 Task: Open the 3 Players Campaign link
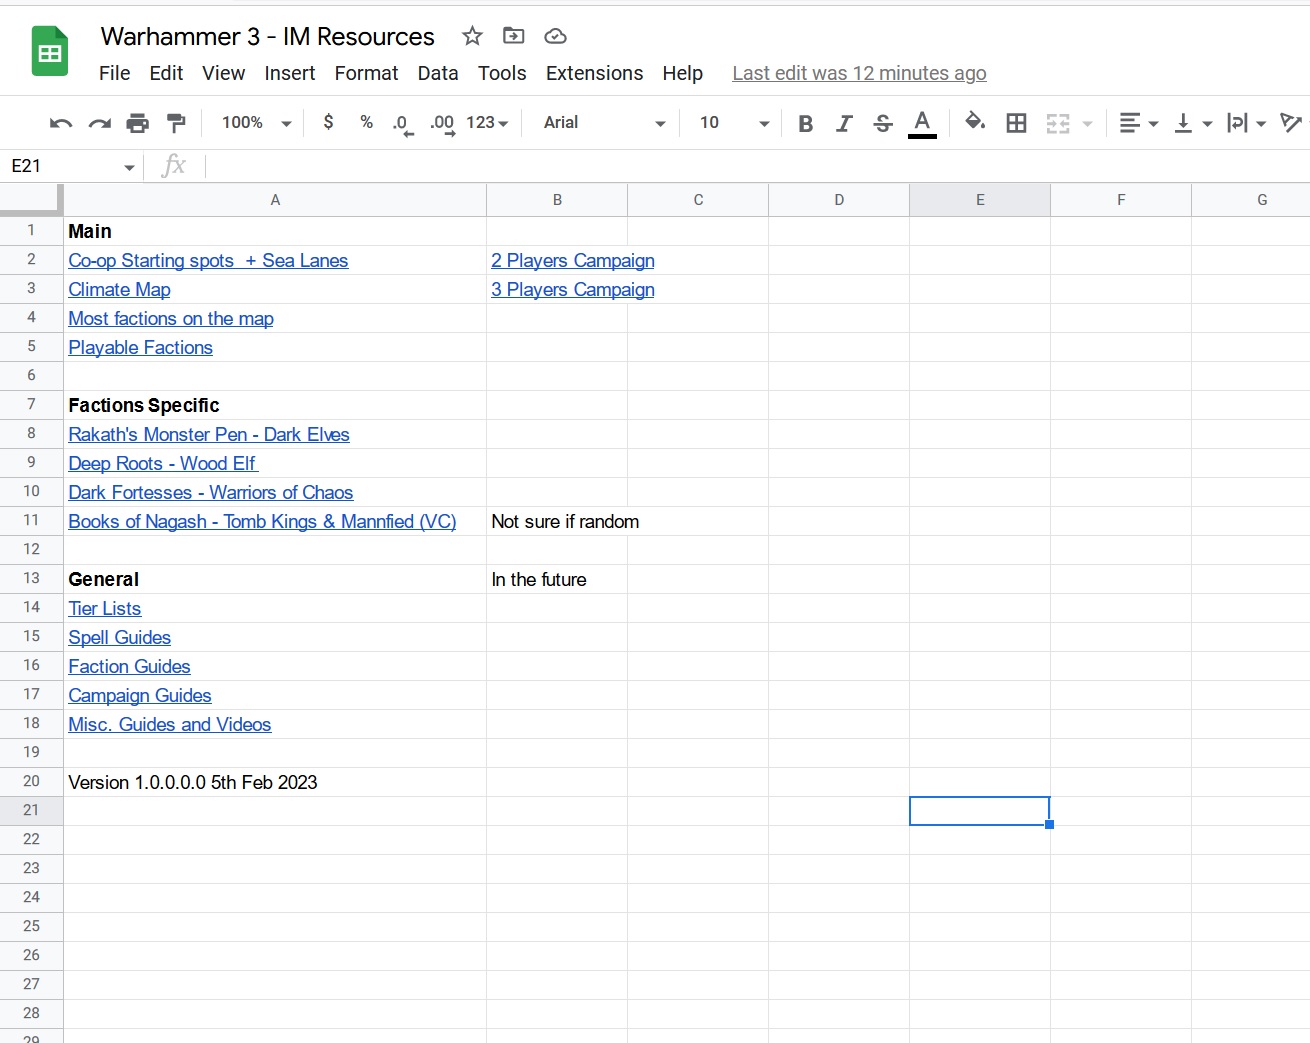click(x=573, y=290)
